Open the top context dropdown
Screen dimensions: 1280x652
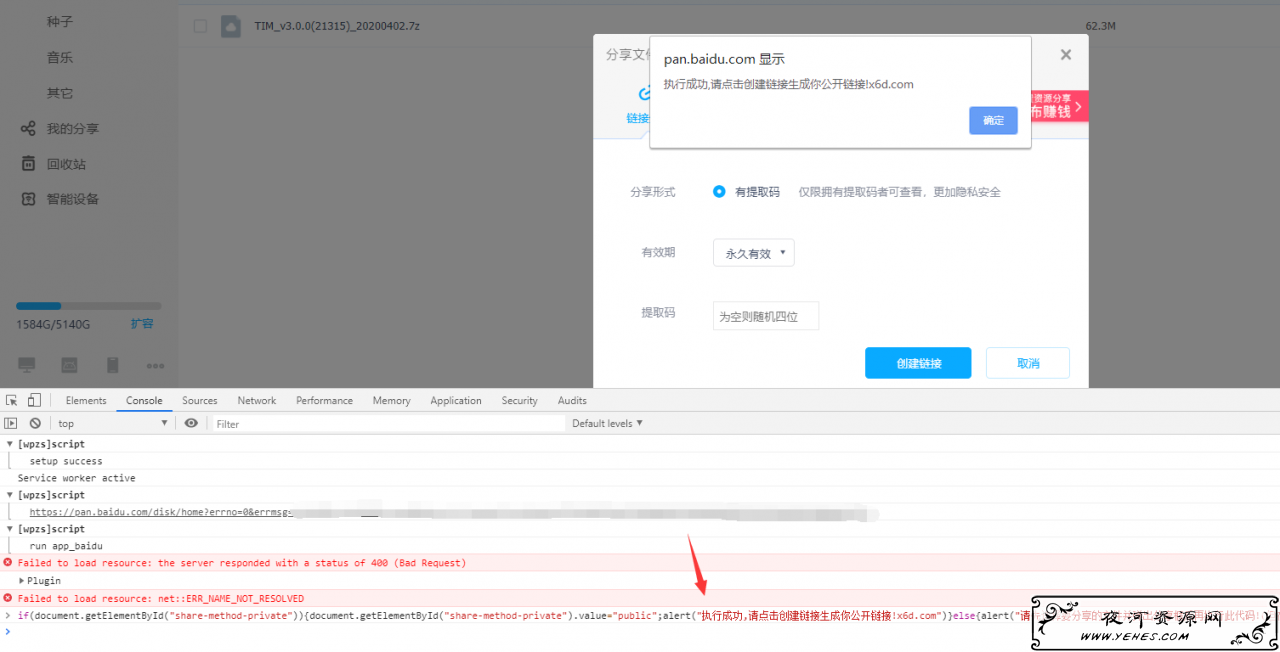pos(112,424)
